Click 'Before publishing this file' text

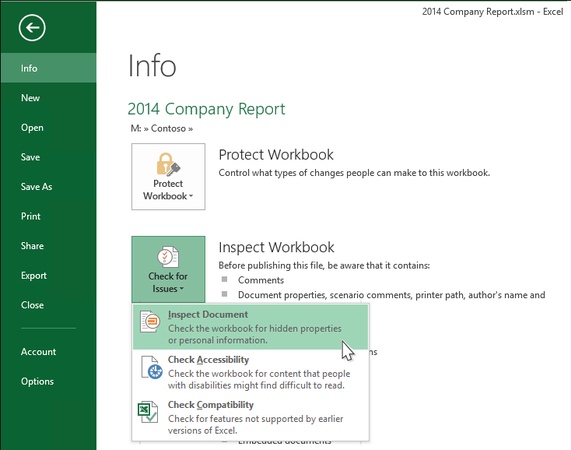324,265
